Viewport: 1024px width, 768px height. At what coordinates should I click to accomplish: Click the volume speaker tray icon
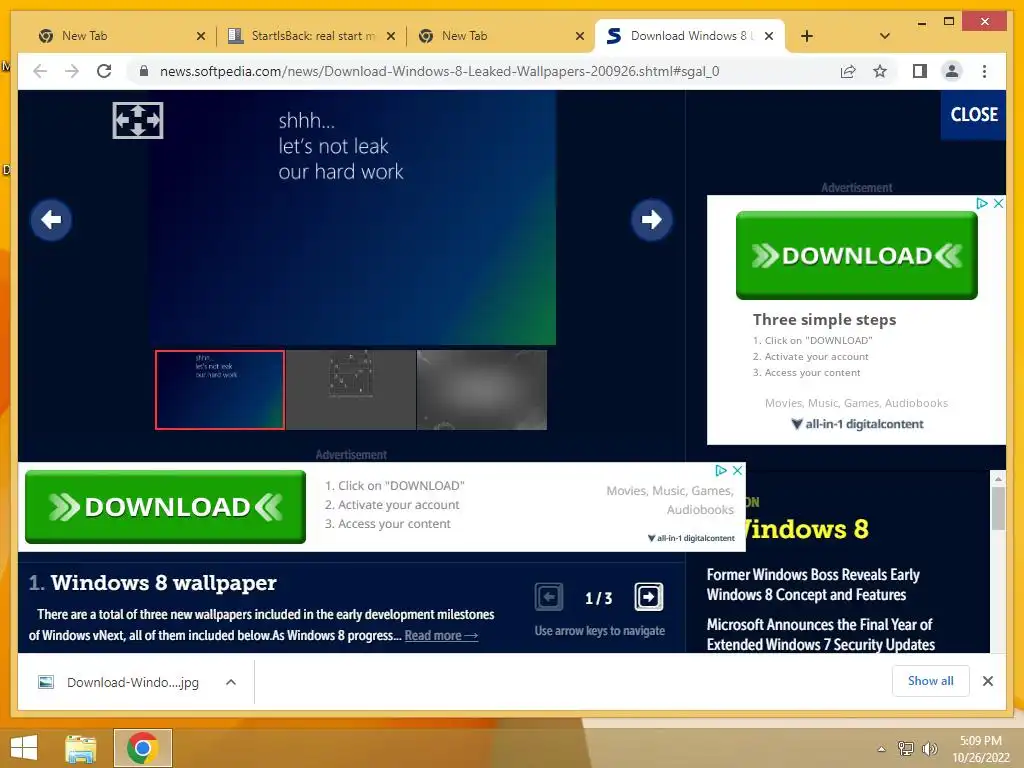[x=929, y=748]
